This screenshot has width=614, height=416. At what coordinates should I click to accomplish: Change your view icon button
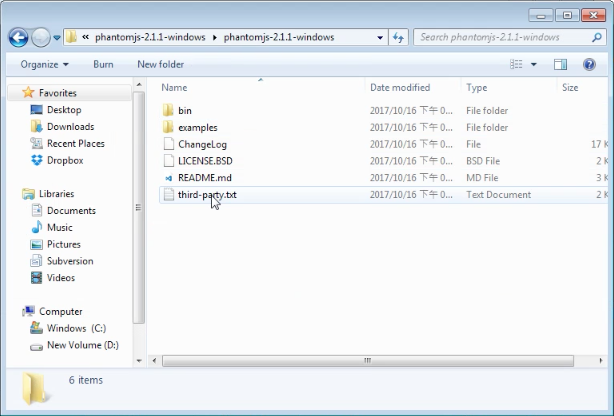click(x=516, y=64)
